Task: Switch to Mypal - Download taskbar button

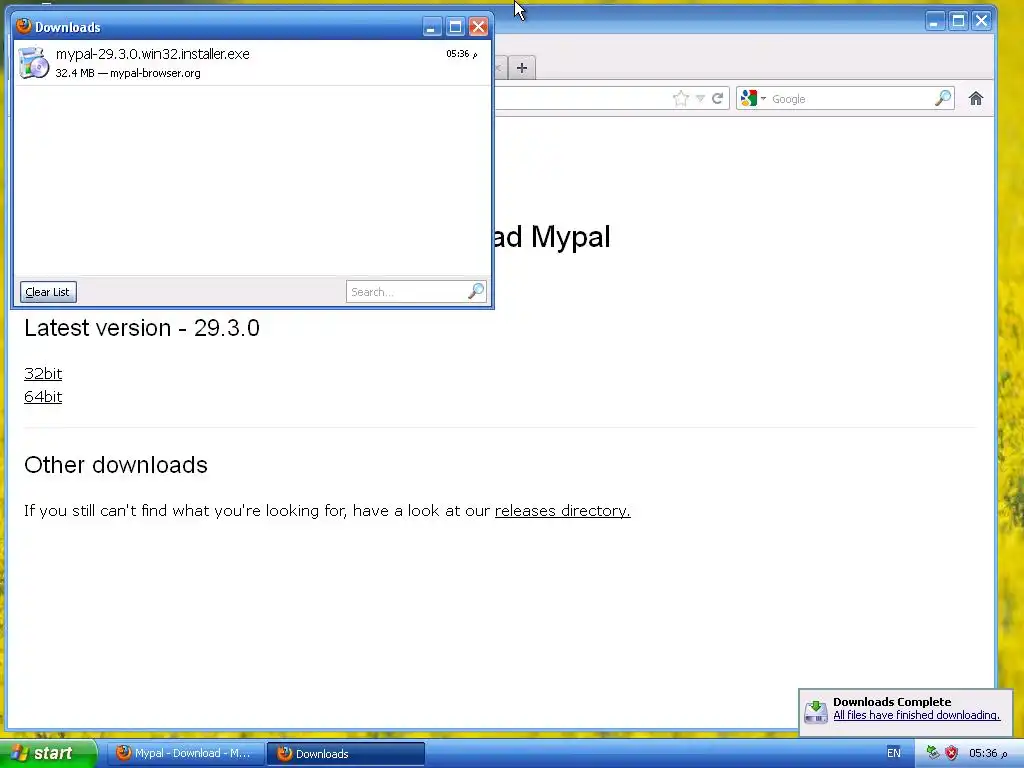Action: click(185, 754)
